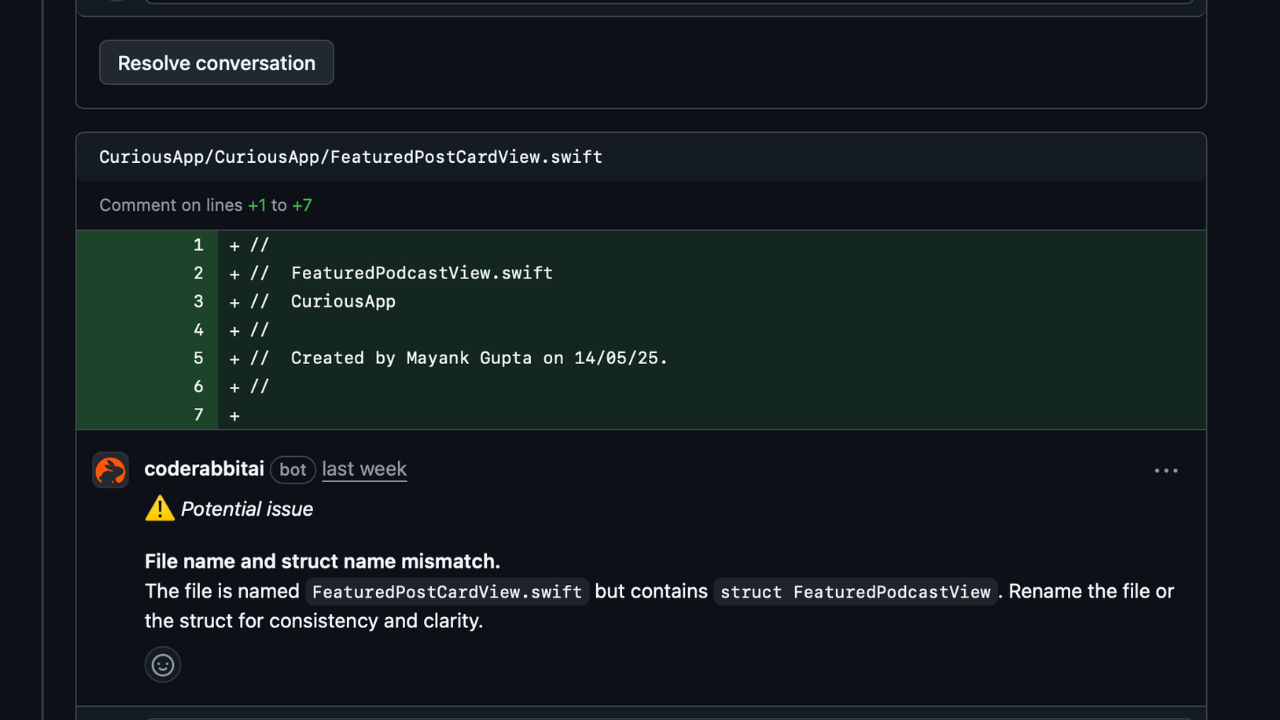Click the bot label badge
Screen dimensions: 1280x720
point(293,469)
